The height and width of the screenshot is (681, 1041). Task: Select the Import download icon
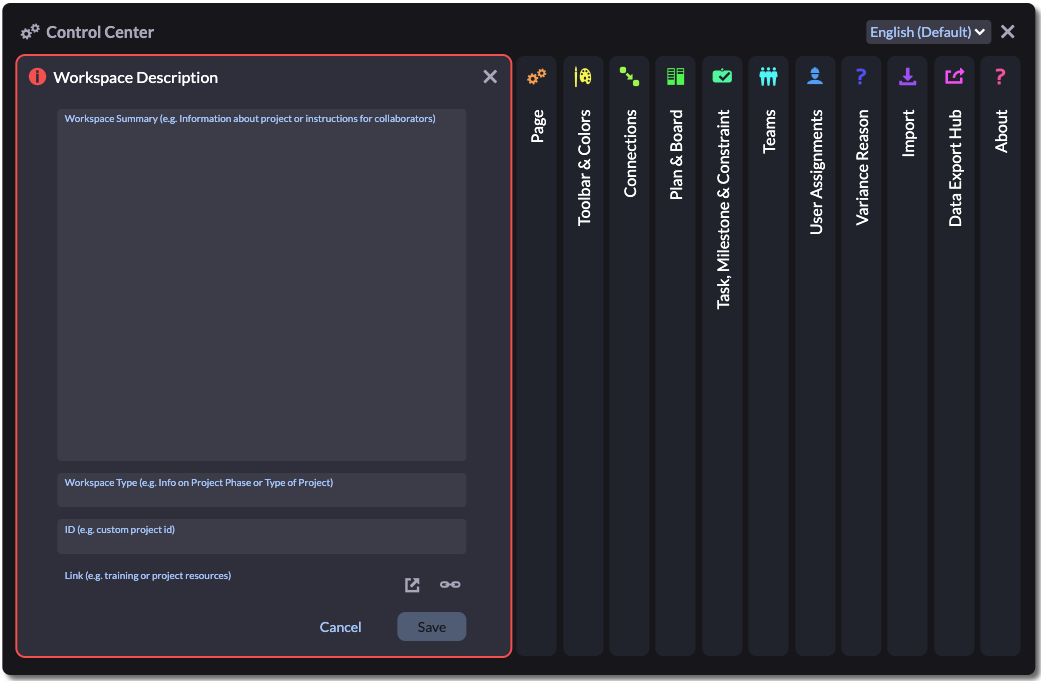(908, 76)
